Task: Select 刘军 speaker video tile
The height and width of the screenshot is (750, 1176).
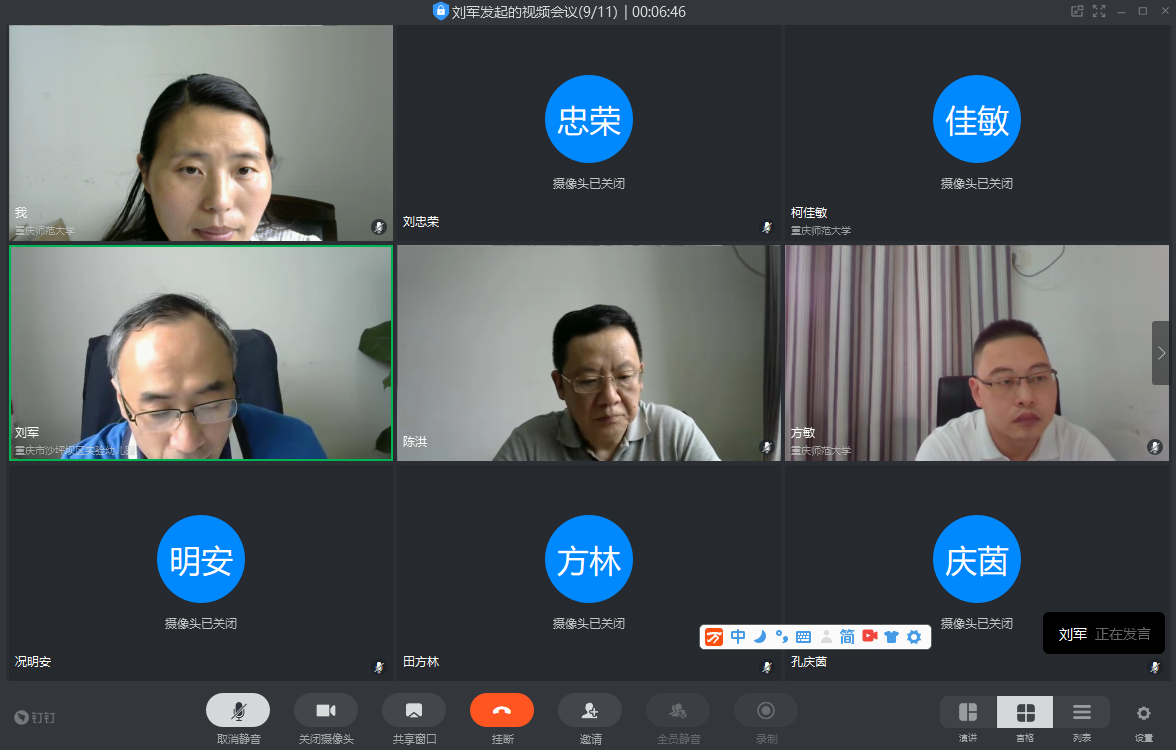Action: pyautogui.click(x=201, y=353)
